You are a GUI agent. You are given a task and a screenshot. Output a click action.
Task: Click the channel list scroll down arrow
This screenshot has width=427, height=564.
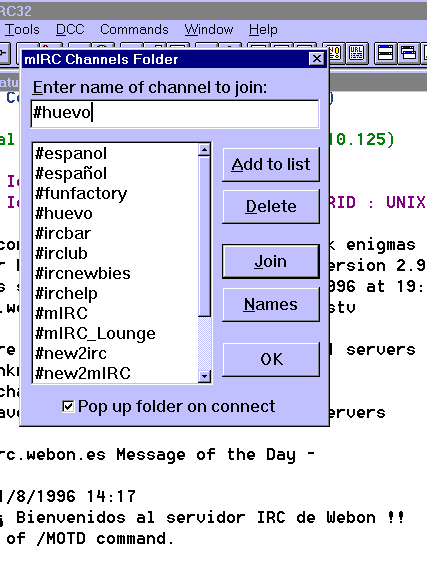click(204, 376)
